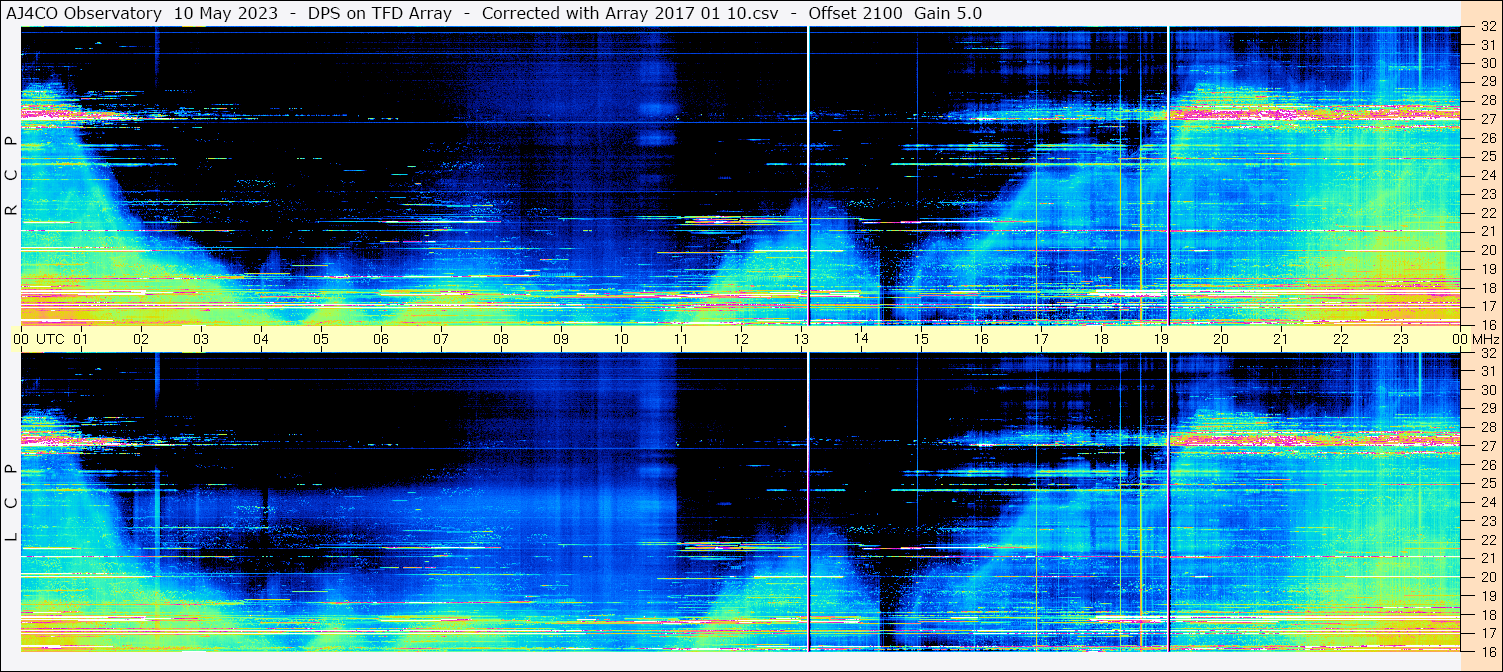
Task: Click the 24 MHz label on RCP scale
Action: pos(1487,175)
